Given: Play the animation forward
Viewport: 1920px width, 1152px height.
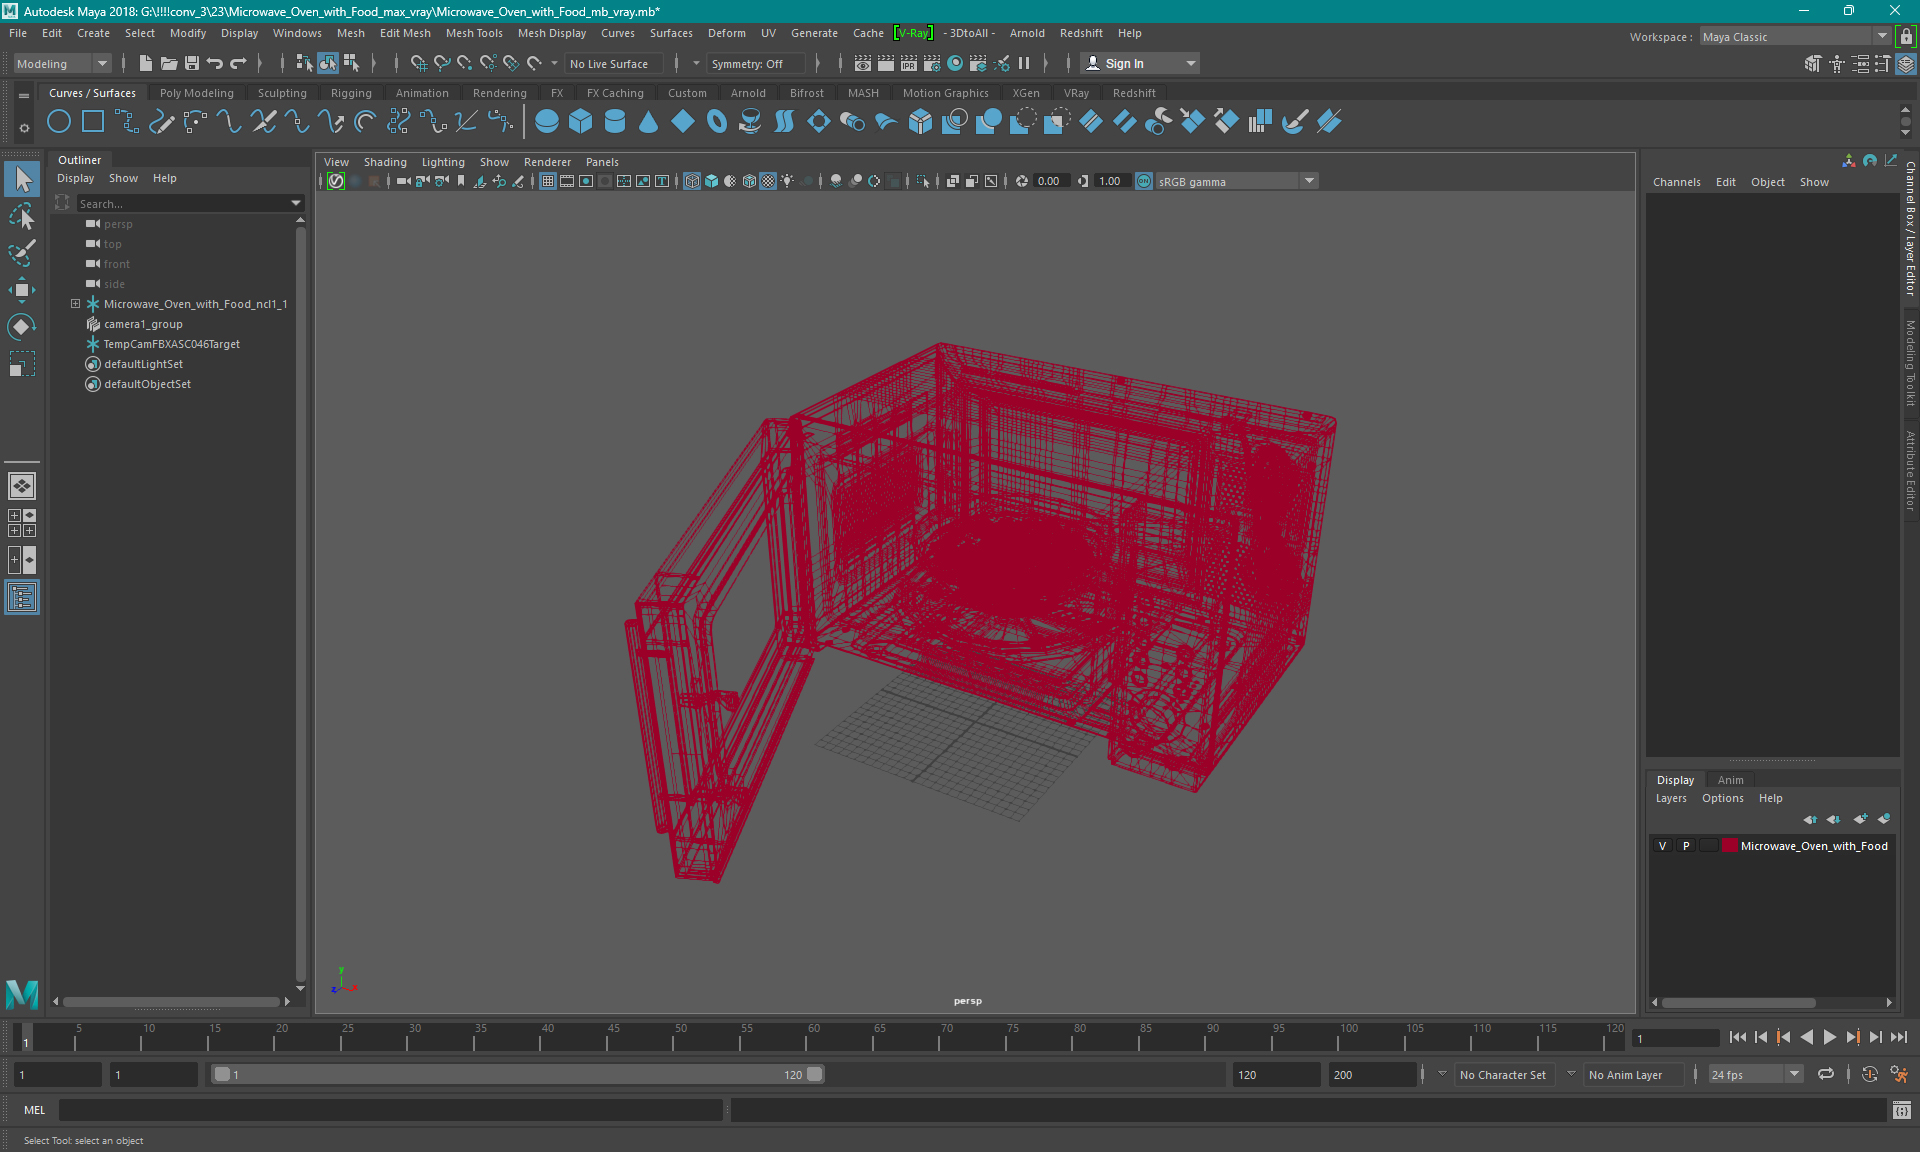Looking at the screenshot, I should pos(1829,1038).
